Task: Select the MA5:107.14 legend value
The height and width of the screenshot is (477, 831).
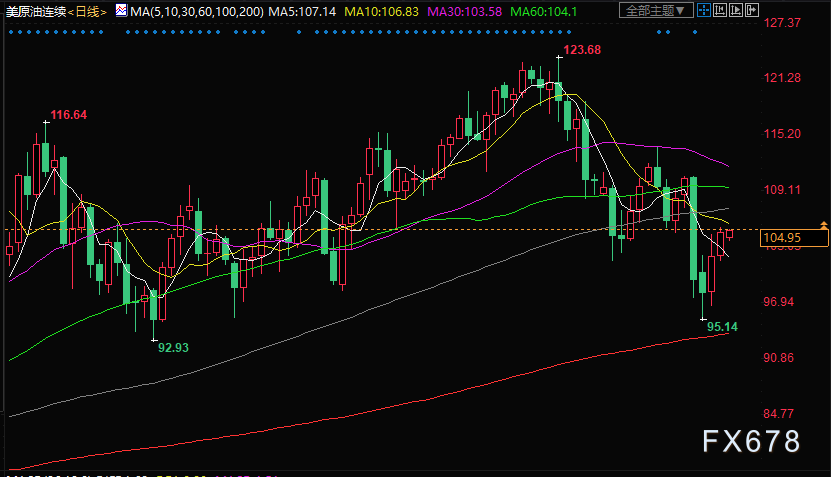Action: pos(302,12)
